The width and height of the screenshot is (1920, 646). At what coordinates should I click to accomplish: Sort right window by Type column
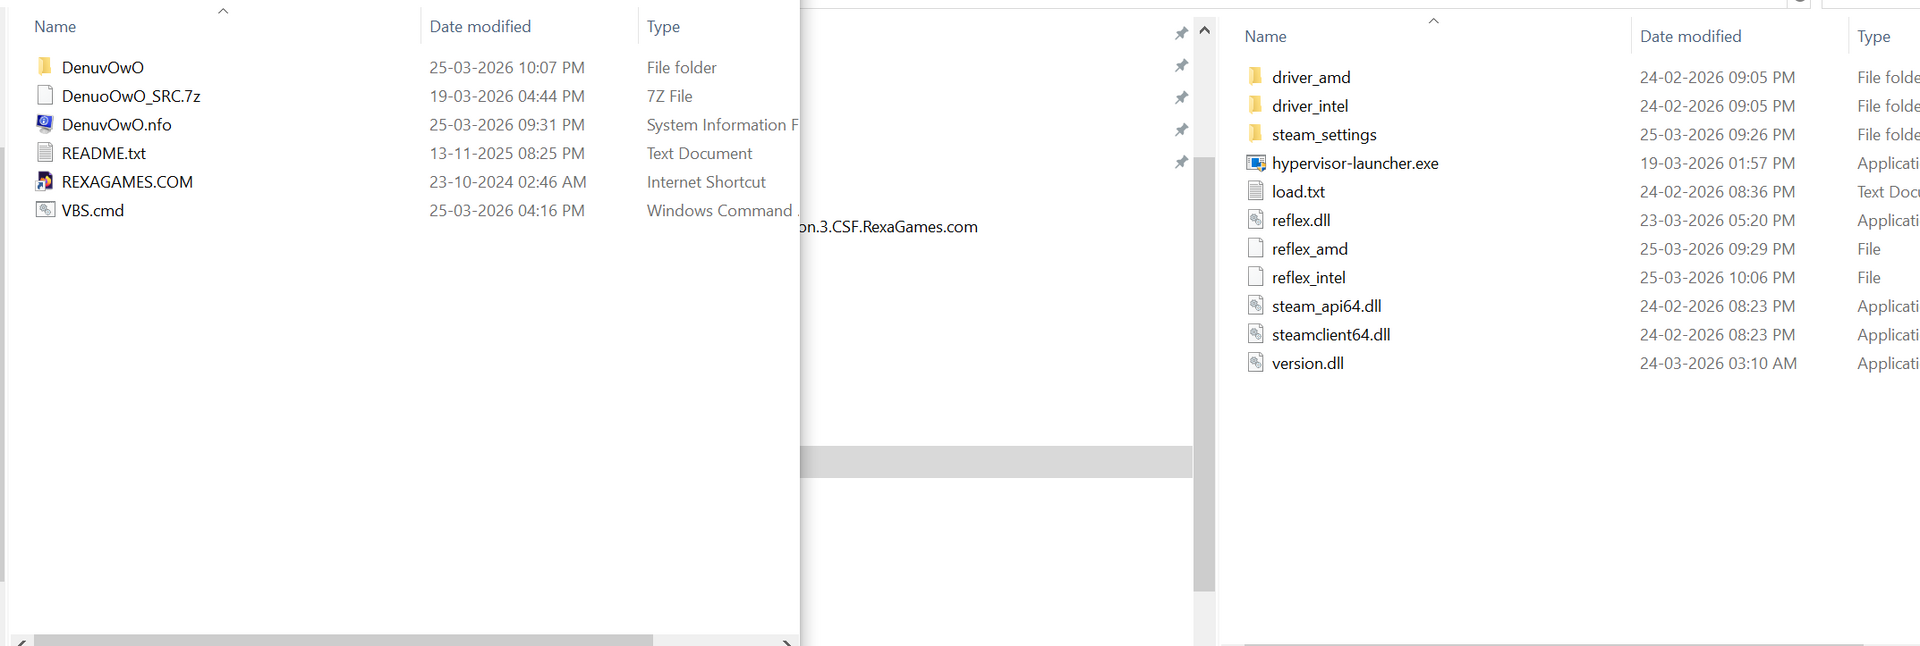tap(1873, 36)
